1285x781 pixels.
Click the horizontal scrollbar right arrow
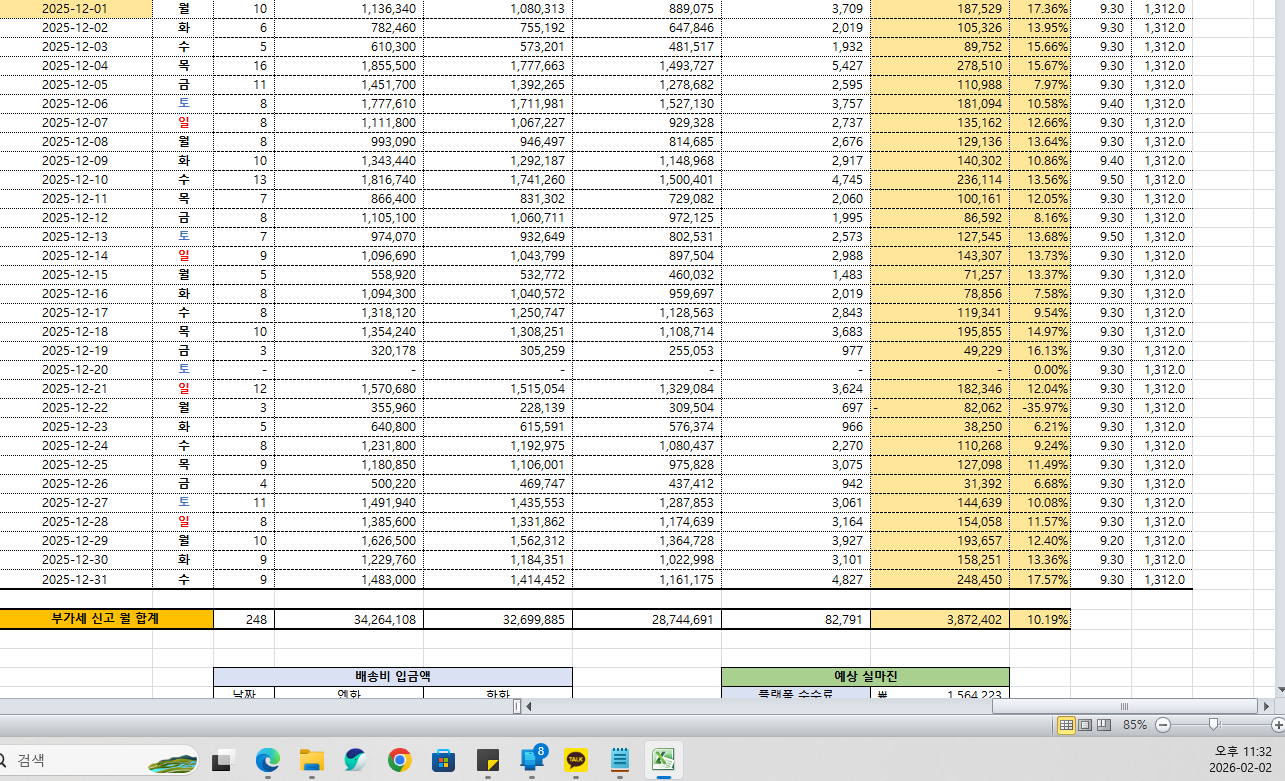(x=1265, y=706)
